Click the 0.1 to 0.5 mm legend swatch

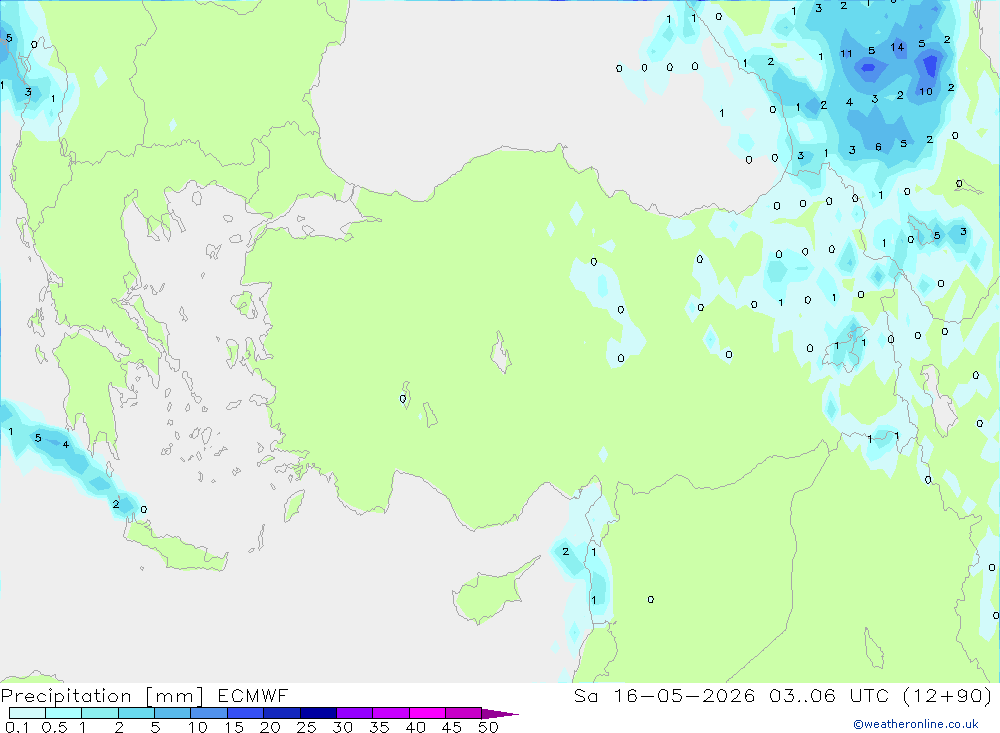(x=27, y=713)
